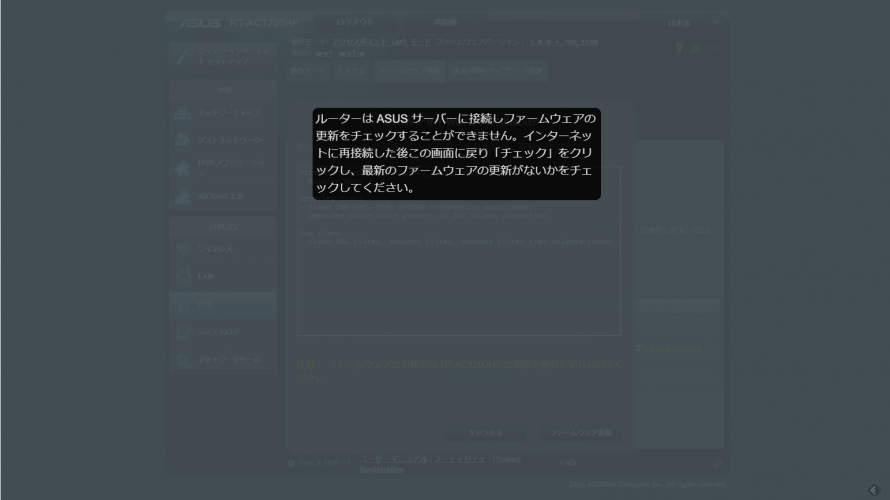This screenshot has height=500, width=890.
Task: Click the second SSID link
Action: [x=351, y=53]
